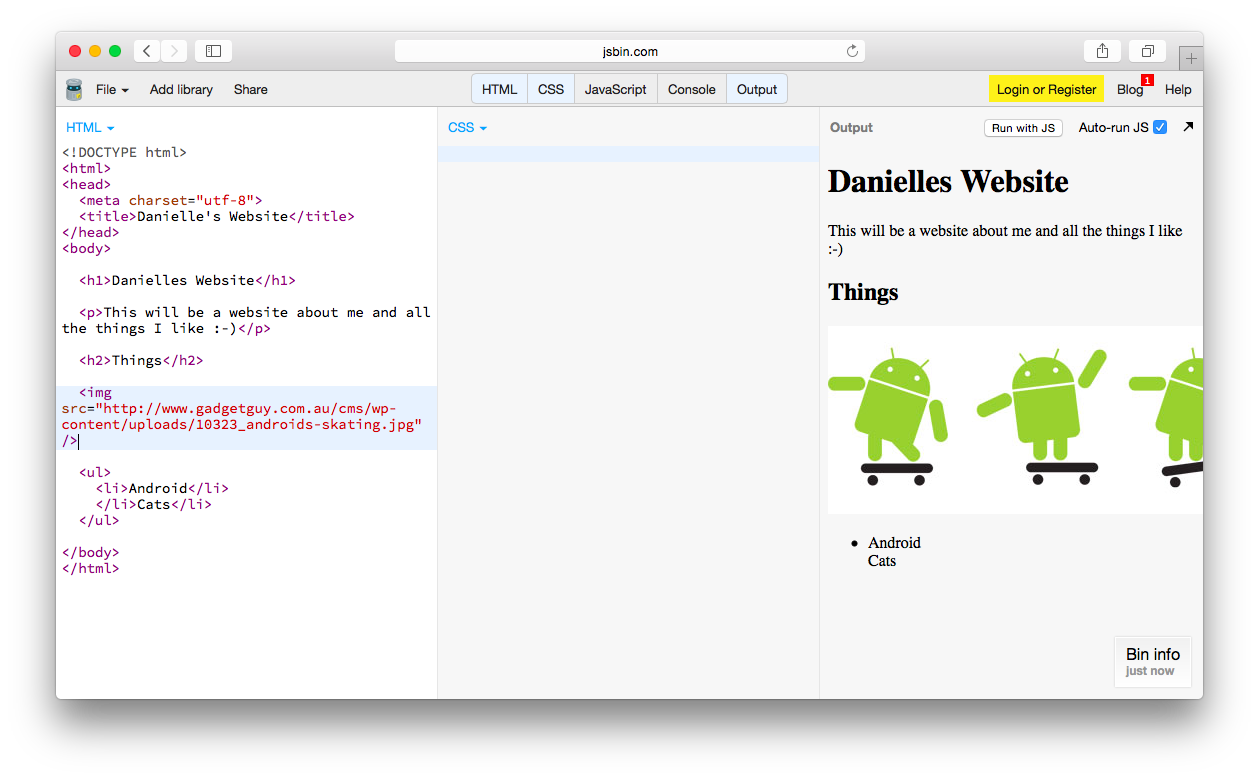The height and width of the screenshot is (779, 1259).
Task: Click the JS Bin robot logo icon
Action: pyautogui.click(x=74, y=90)
